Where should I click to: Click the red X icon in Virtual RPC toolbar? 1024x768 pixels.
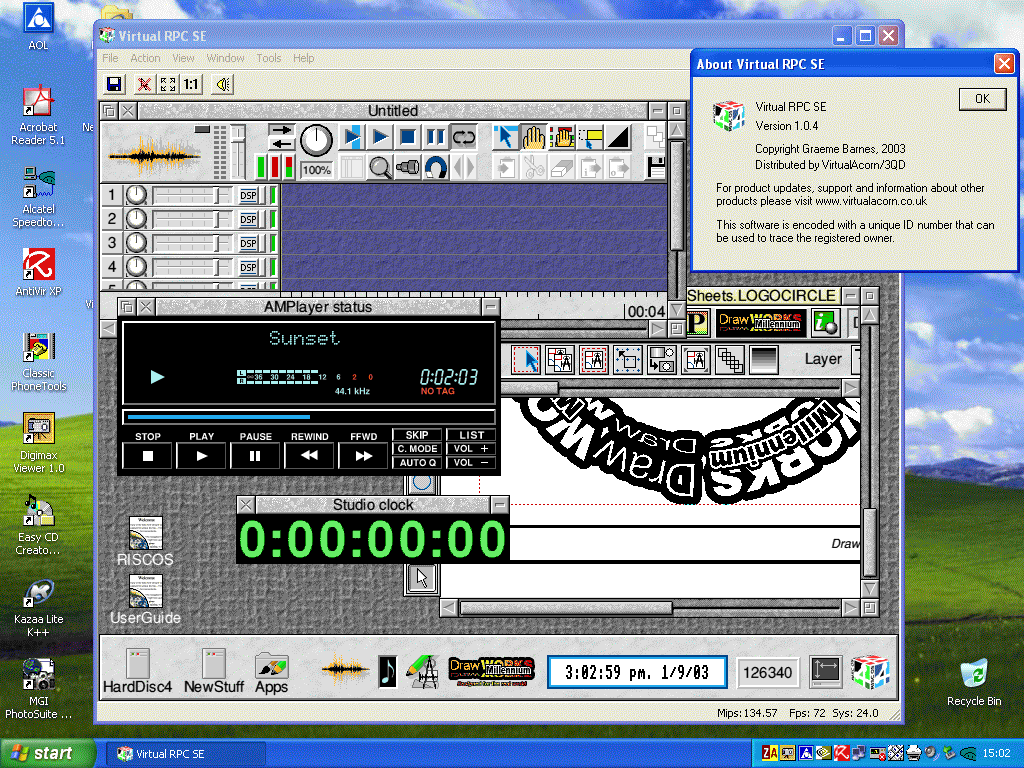click(x=144, y=84)
